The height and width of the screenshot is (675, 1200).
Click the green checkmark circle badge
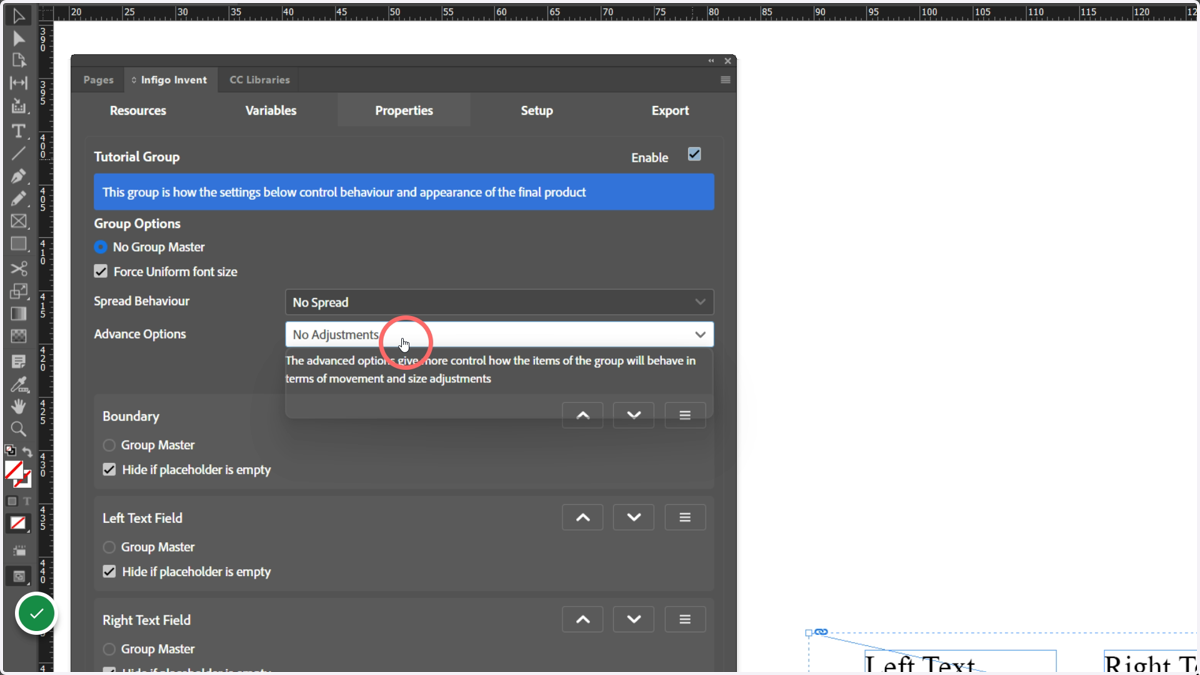click(x=36, y=613)
